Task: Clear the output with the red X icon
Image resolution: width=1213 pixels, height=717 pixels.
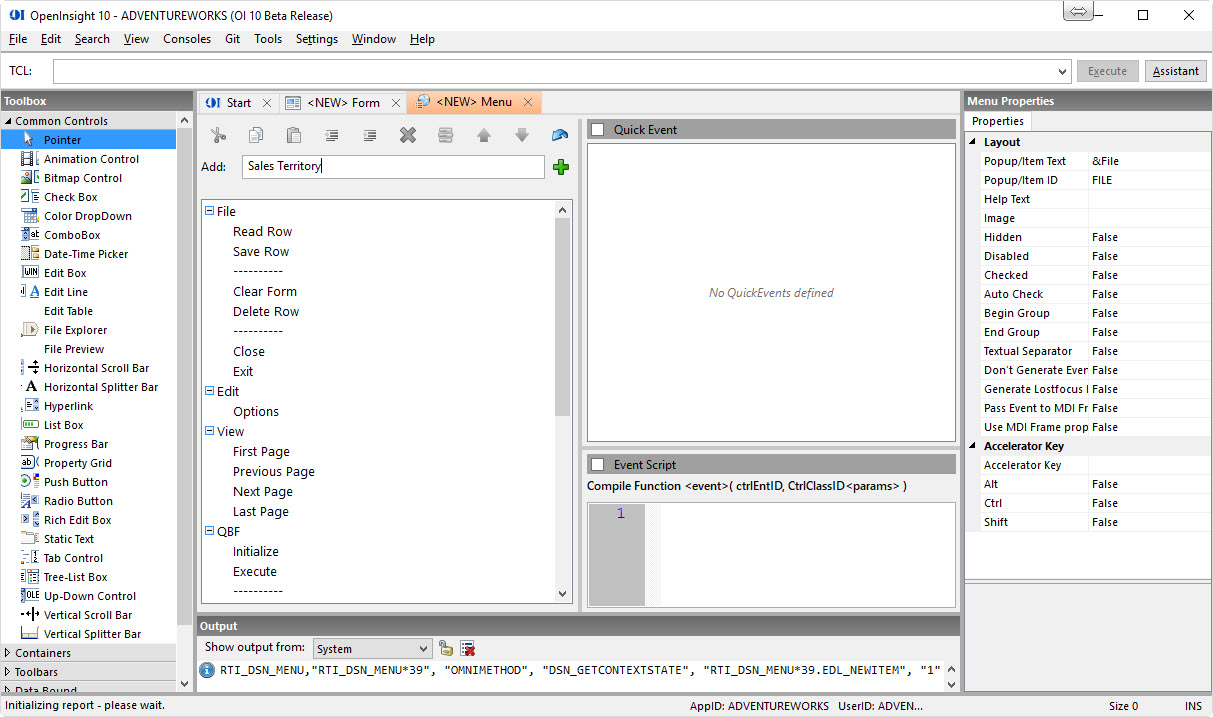Action: (x=468, y=649)
